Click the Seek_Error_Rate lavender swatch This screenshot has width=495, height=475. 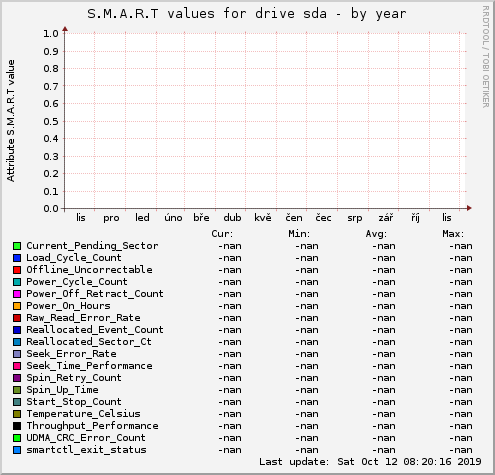pyautogui.click(x=17, y=354)
